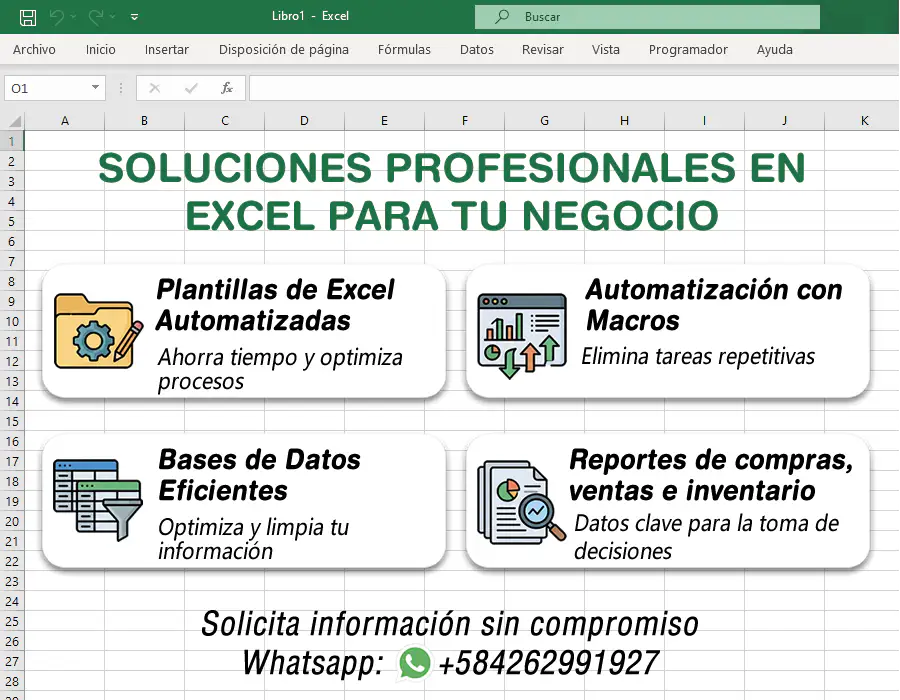
Task: Click the Bases de Datos Eficientes title
Action: [x=259, y=475]
